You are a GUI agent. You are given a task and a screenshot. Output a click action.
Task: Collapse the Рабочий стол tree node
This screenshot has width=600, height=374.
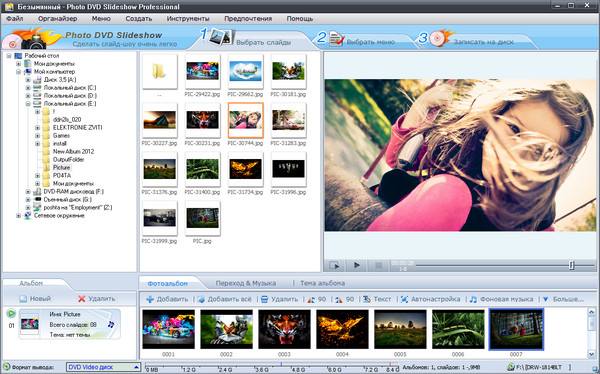tap(9, 56)
